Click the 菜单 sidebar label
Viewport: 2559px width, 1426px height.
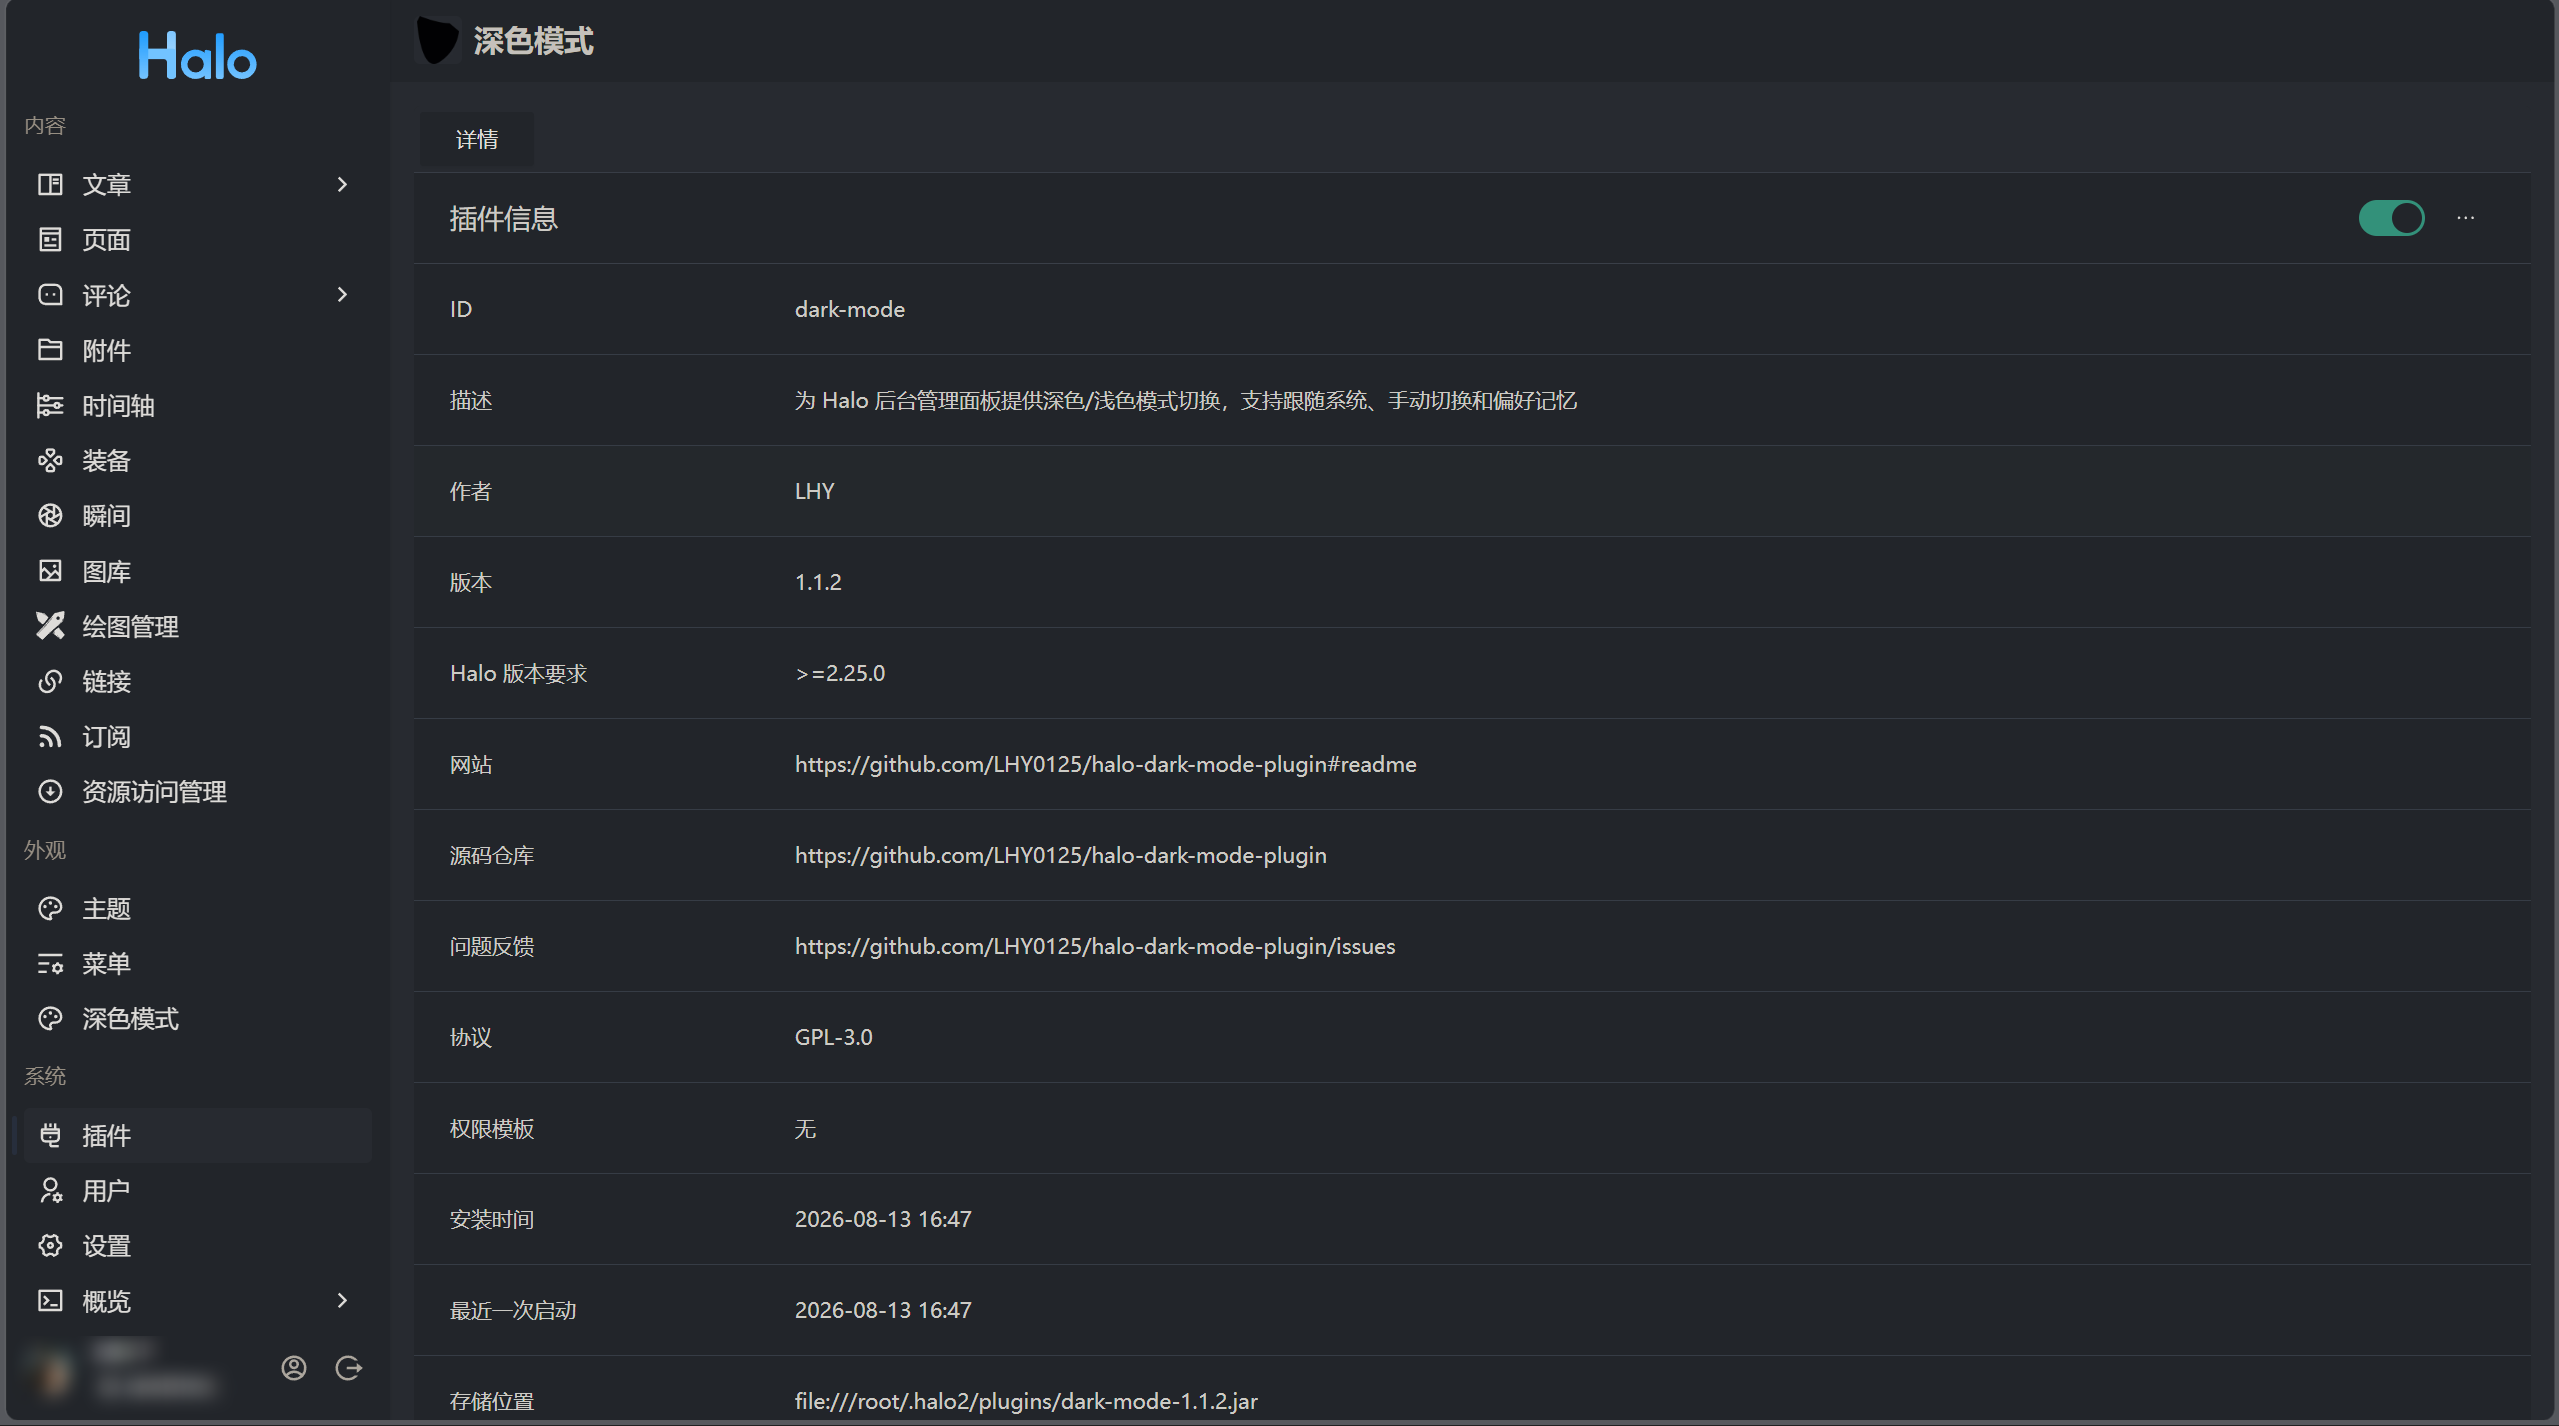pyautogui.click(x=106, y=963)
